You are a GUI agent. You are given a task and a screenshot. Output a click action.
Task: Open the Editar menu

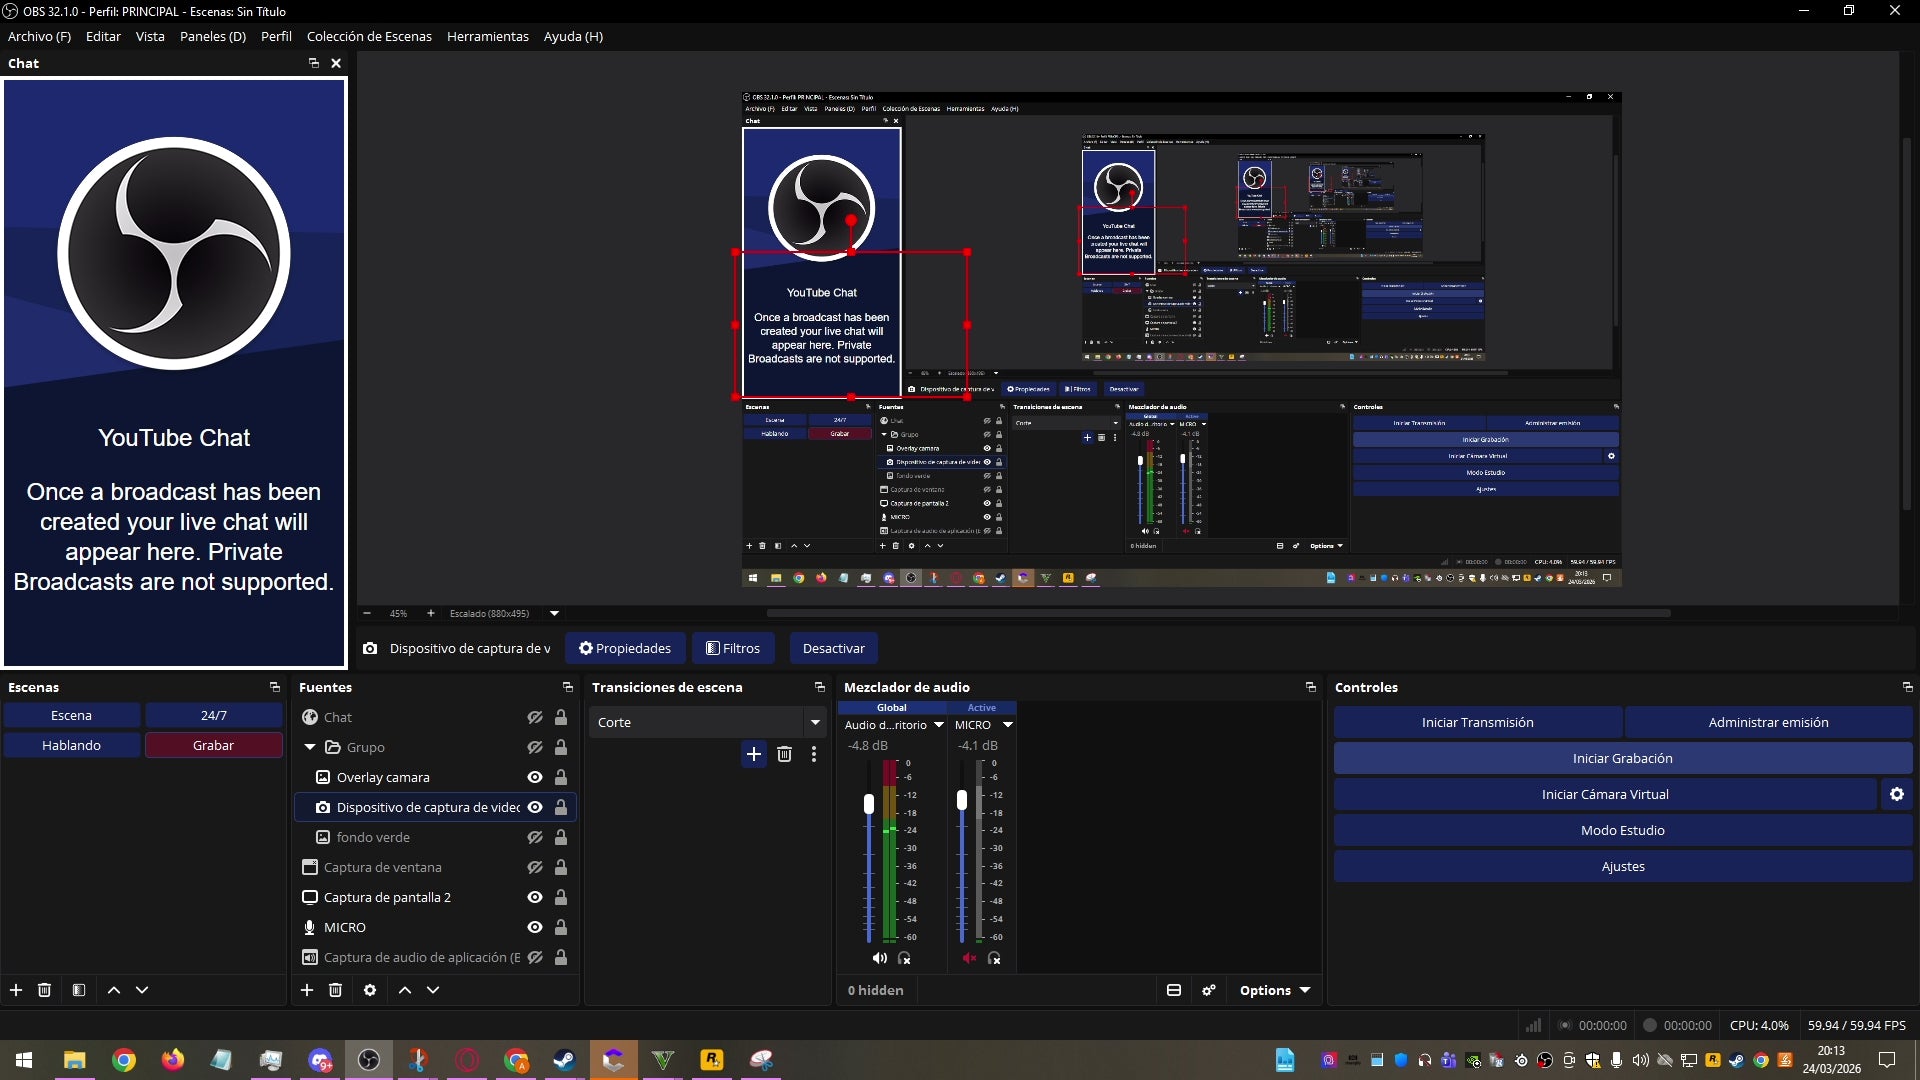click(x=103, y=36)
